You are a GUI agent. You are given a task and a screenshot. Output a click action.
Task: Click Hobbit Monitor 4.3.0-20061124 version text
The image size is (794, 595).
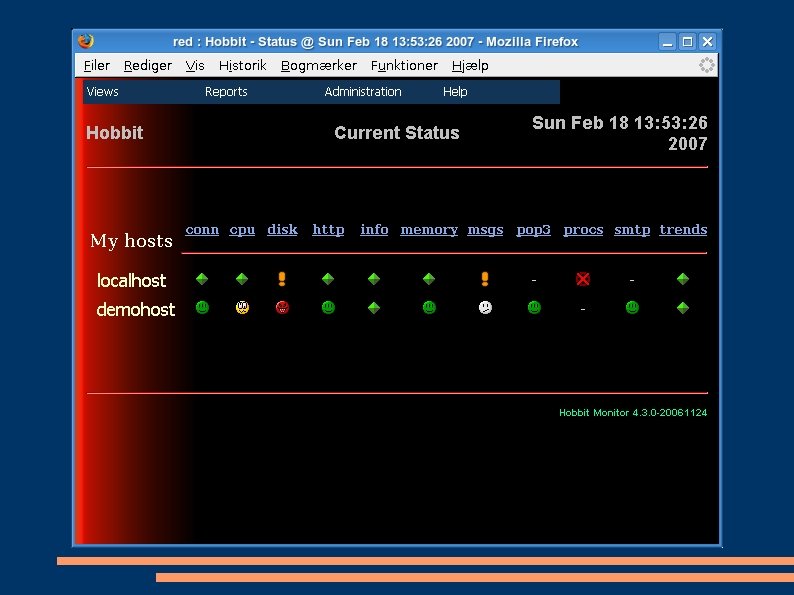(633, 413)
